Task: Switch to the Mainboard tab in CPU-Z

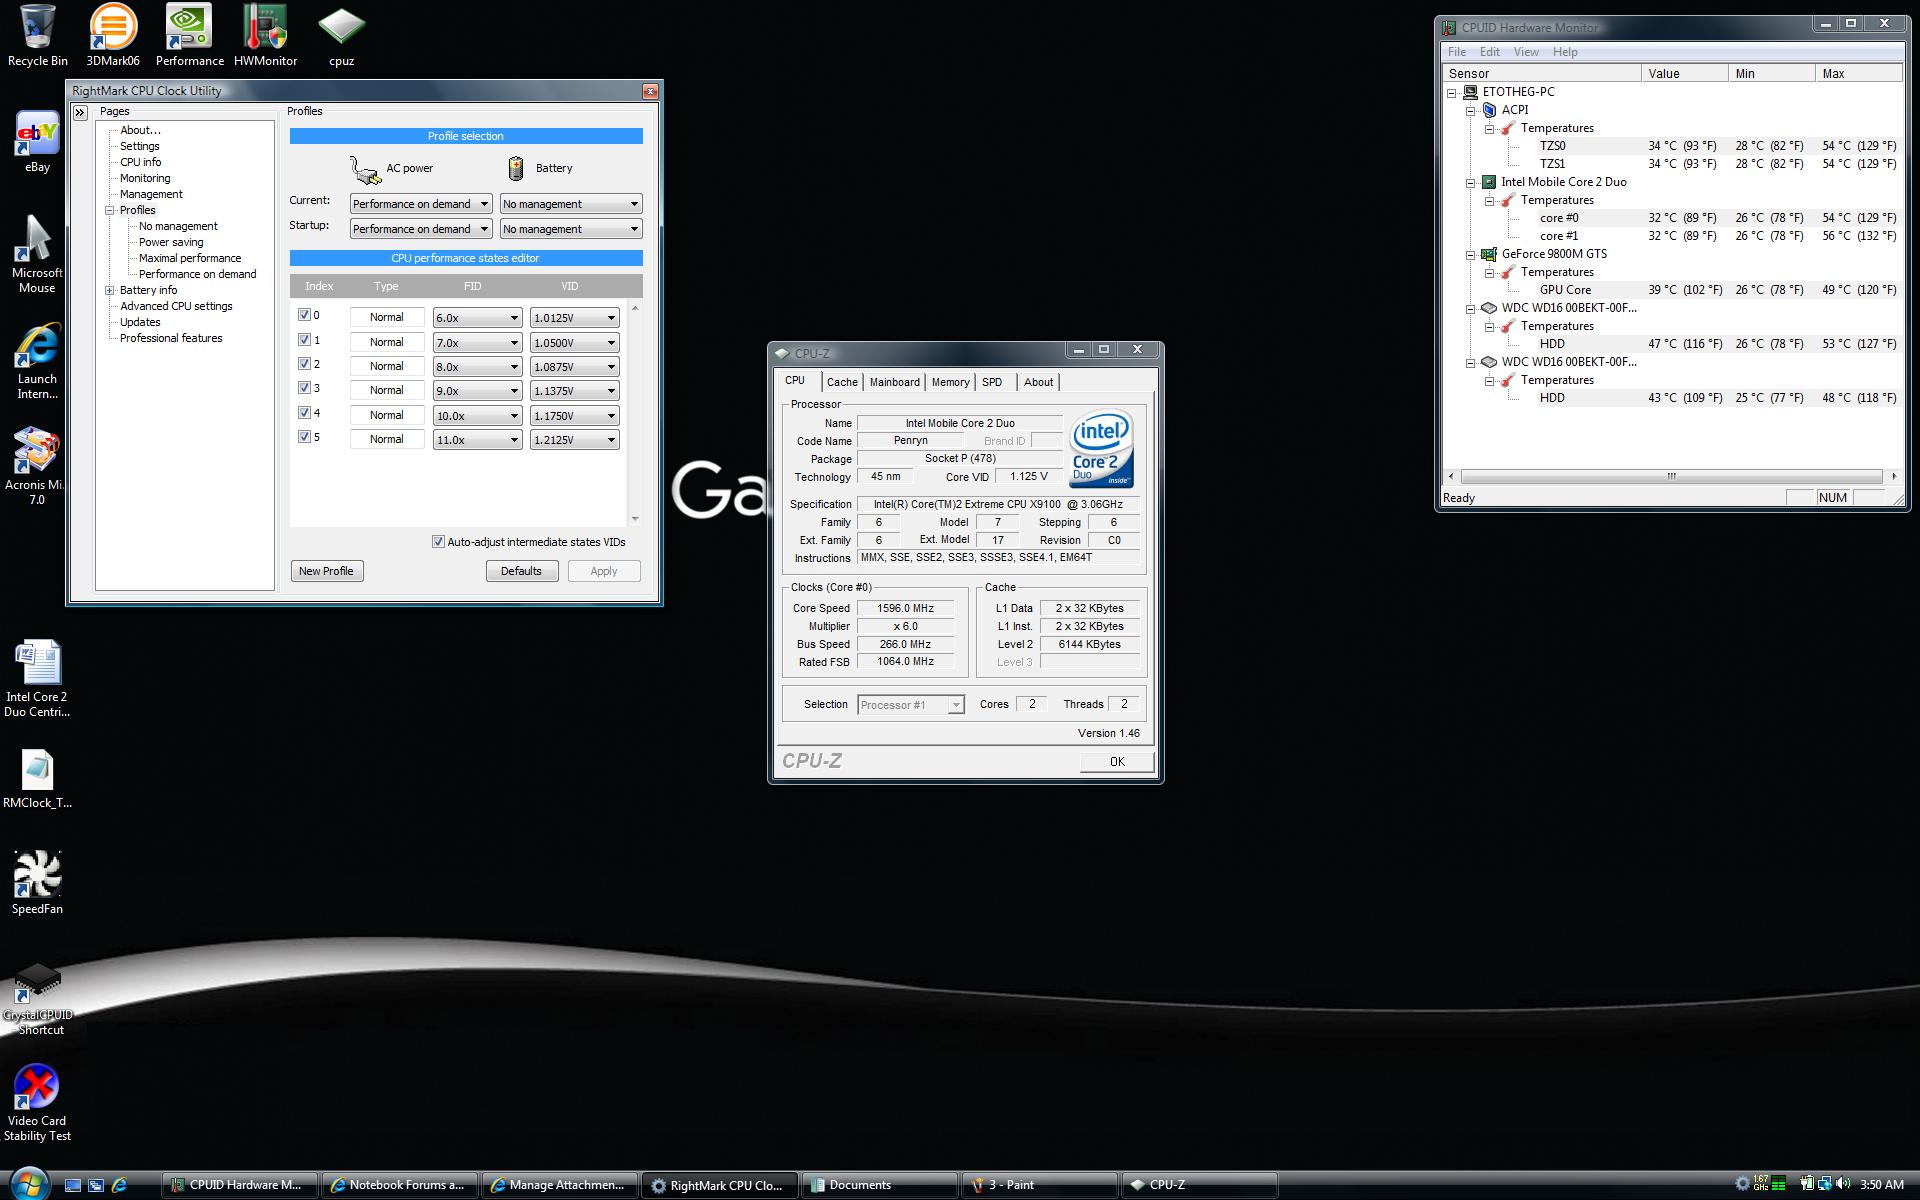Action: [894, 382]
